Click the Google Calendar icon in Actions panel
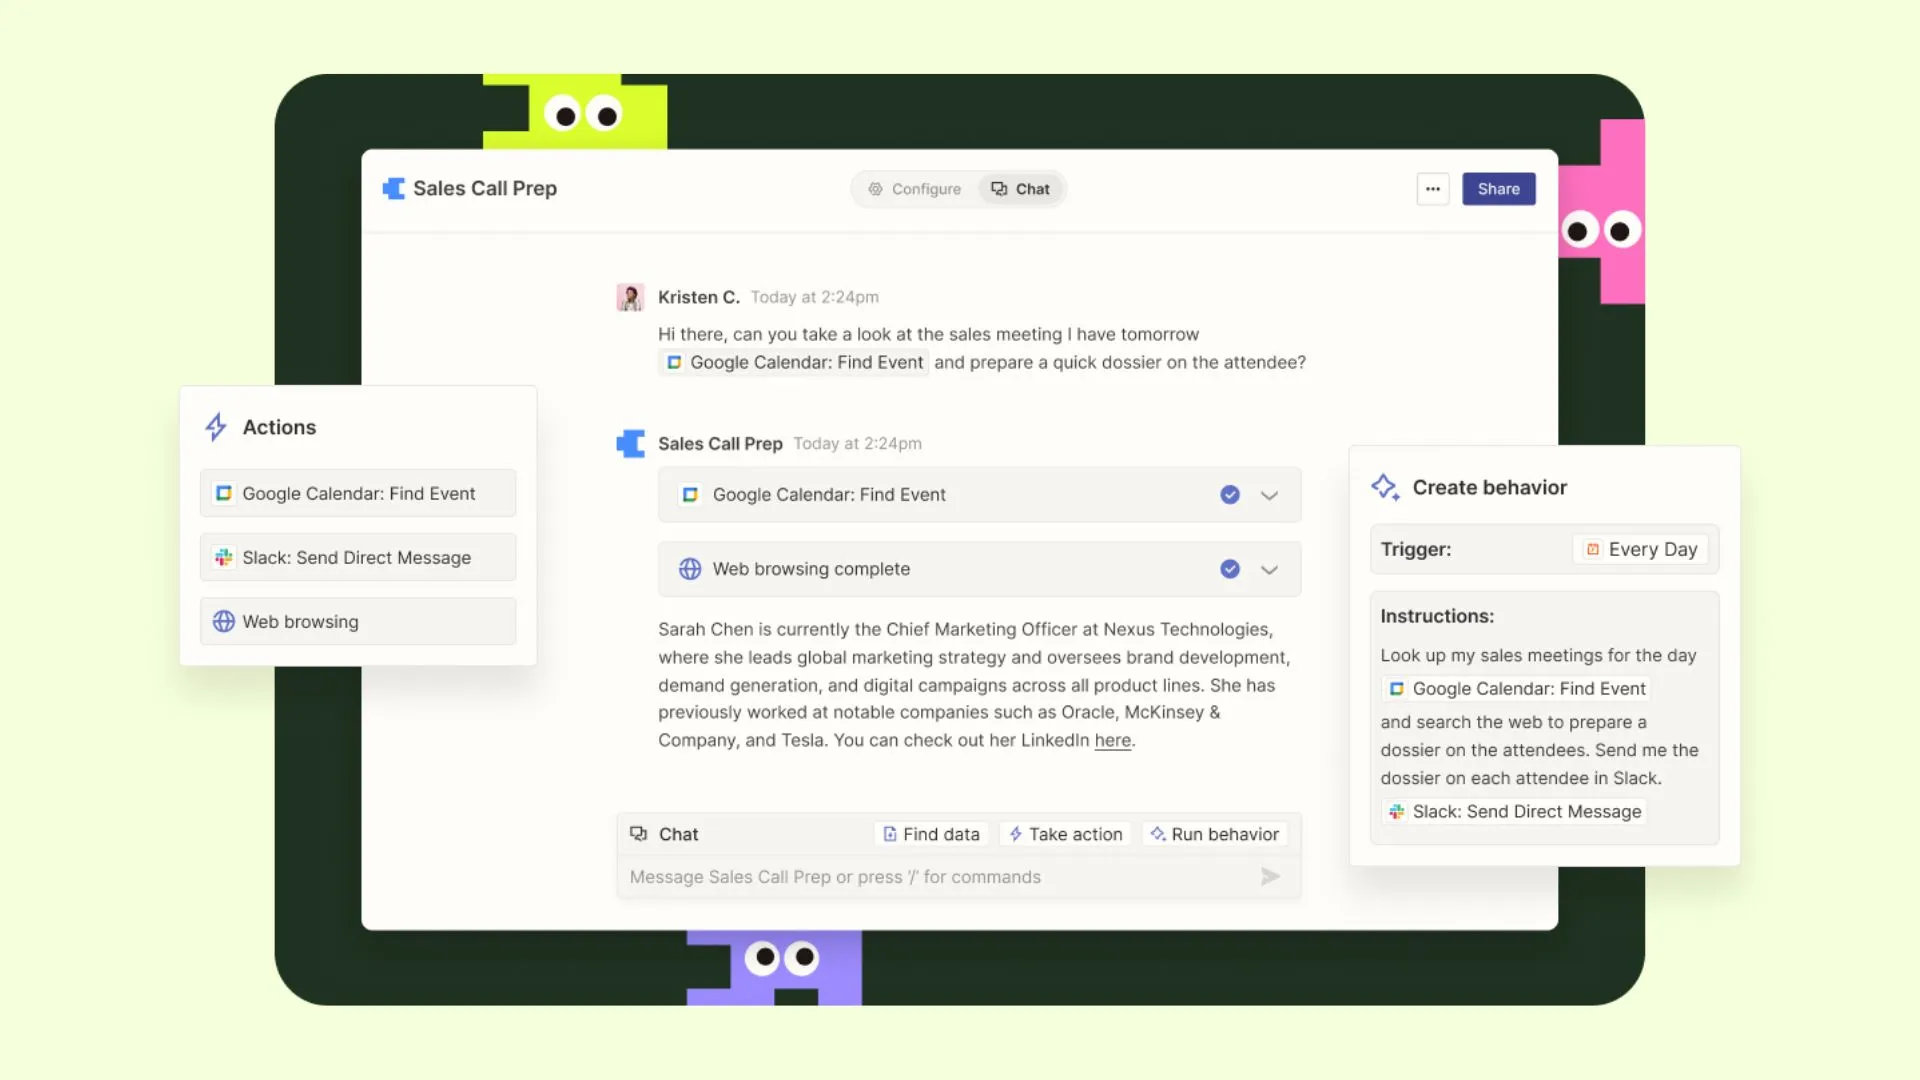1920x1080 pixels. point(224,493)
